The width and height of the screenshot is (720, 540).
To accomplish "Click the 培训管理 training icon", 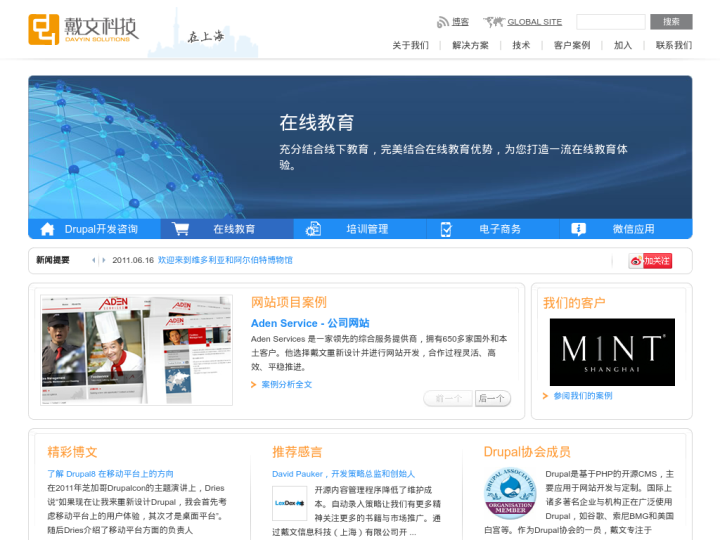I will coord(313,229).
